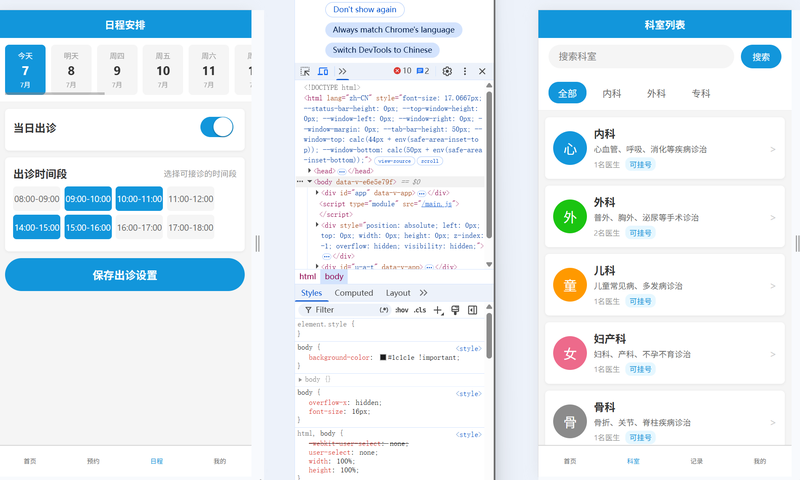This screenshot has width=800, height=480.
Task: Select the 专科 category filter tab
Action: (x=701, y=93)
